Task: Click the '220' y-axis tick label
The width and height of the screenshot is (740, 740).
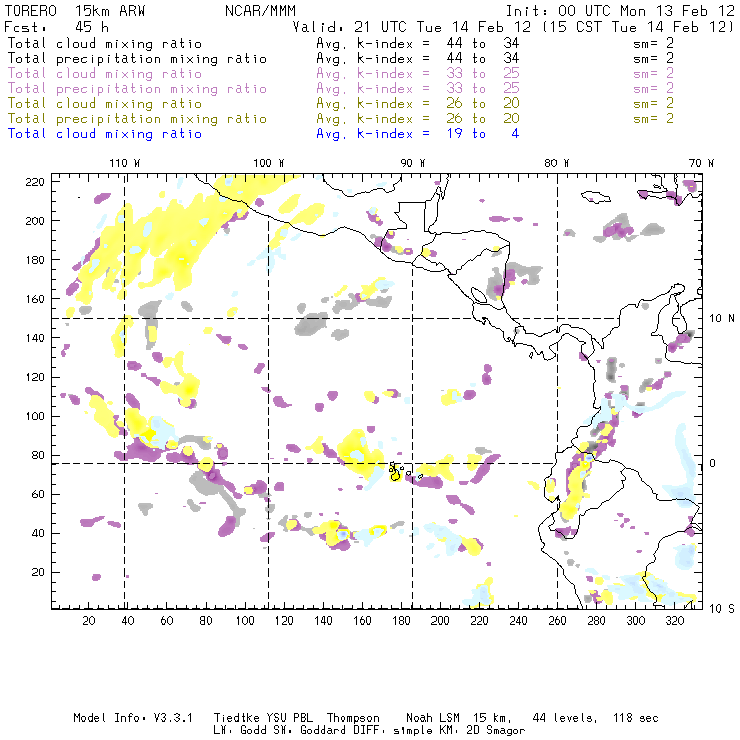Action: [x=35, y=182]
